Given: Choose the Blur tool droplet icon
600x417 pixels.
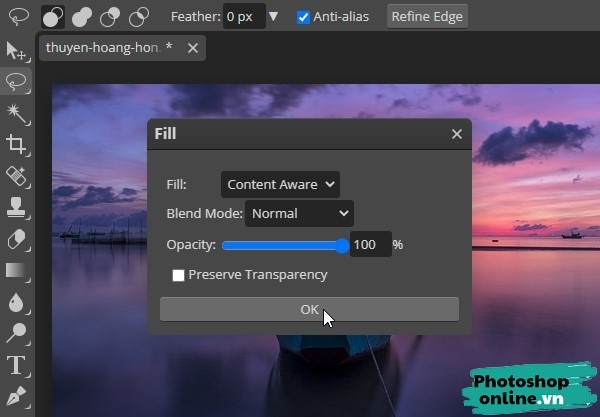Looking at the screenshot, I should pyautogui.click(x=16, y=301).
